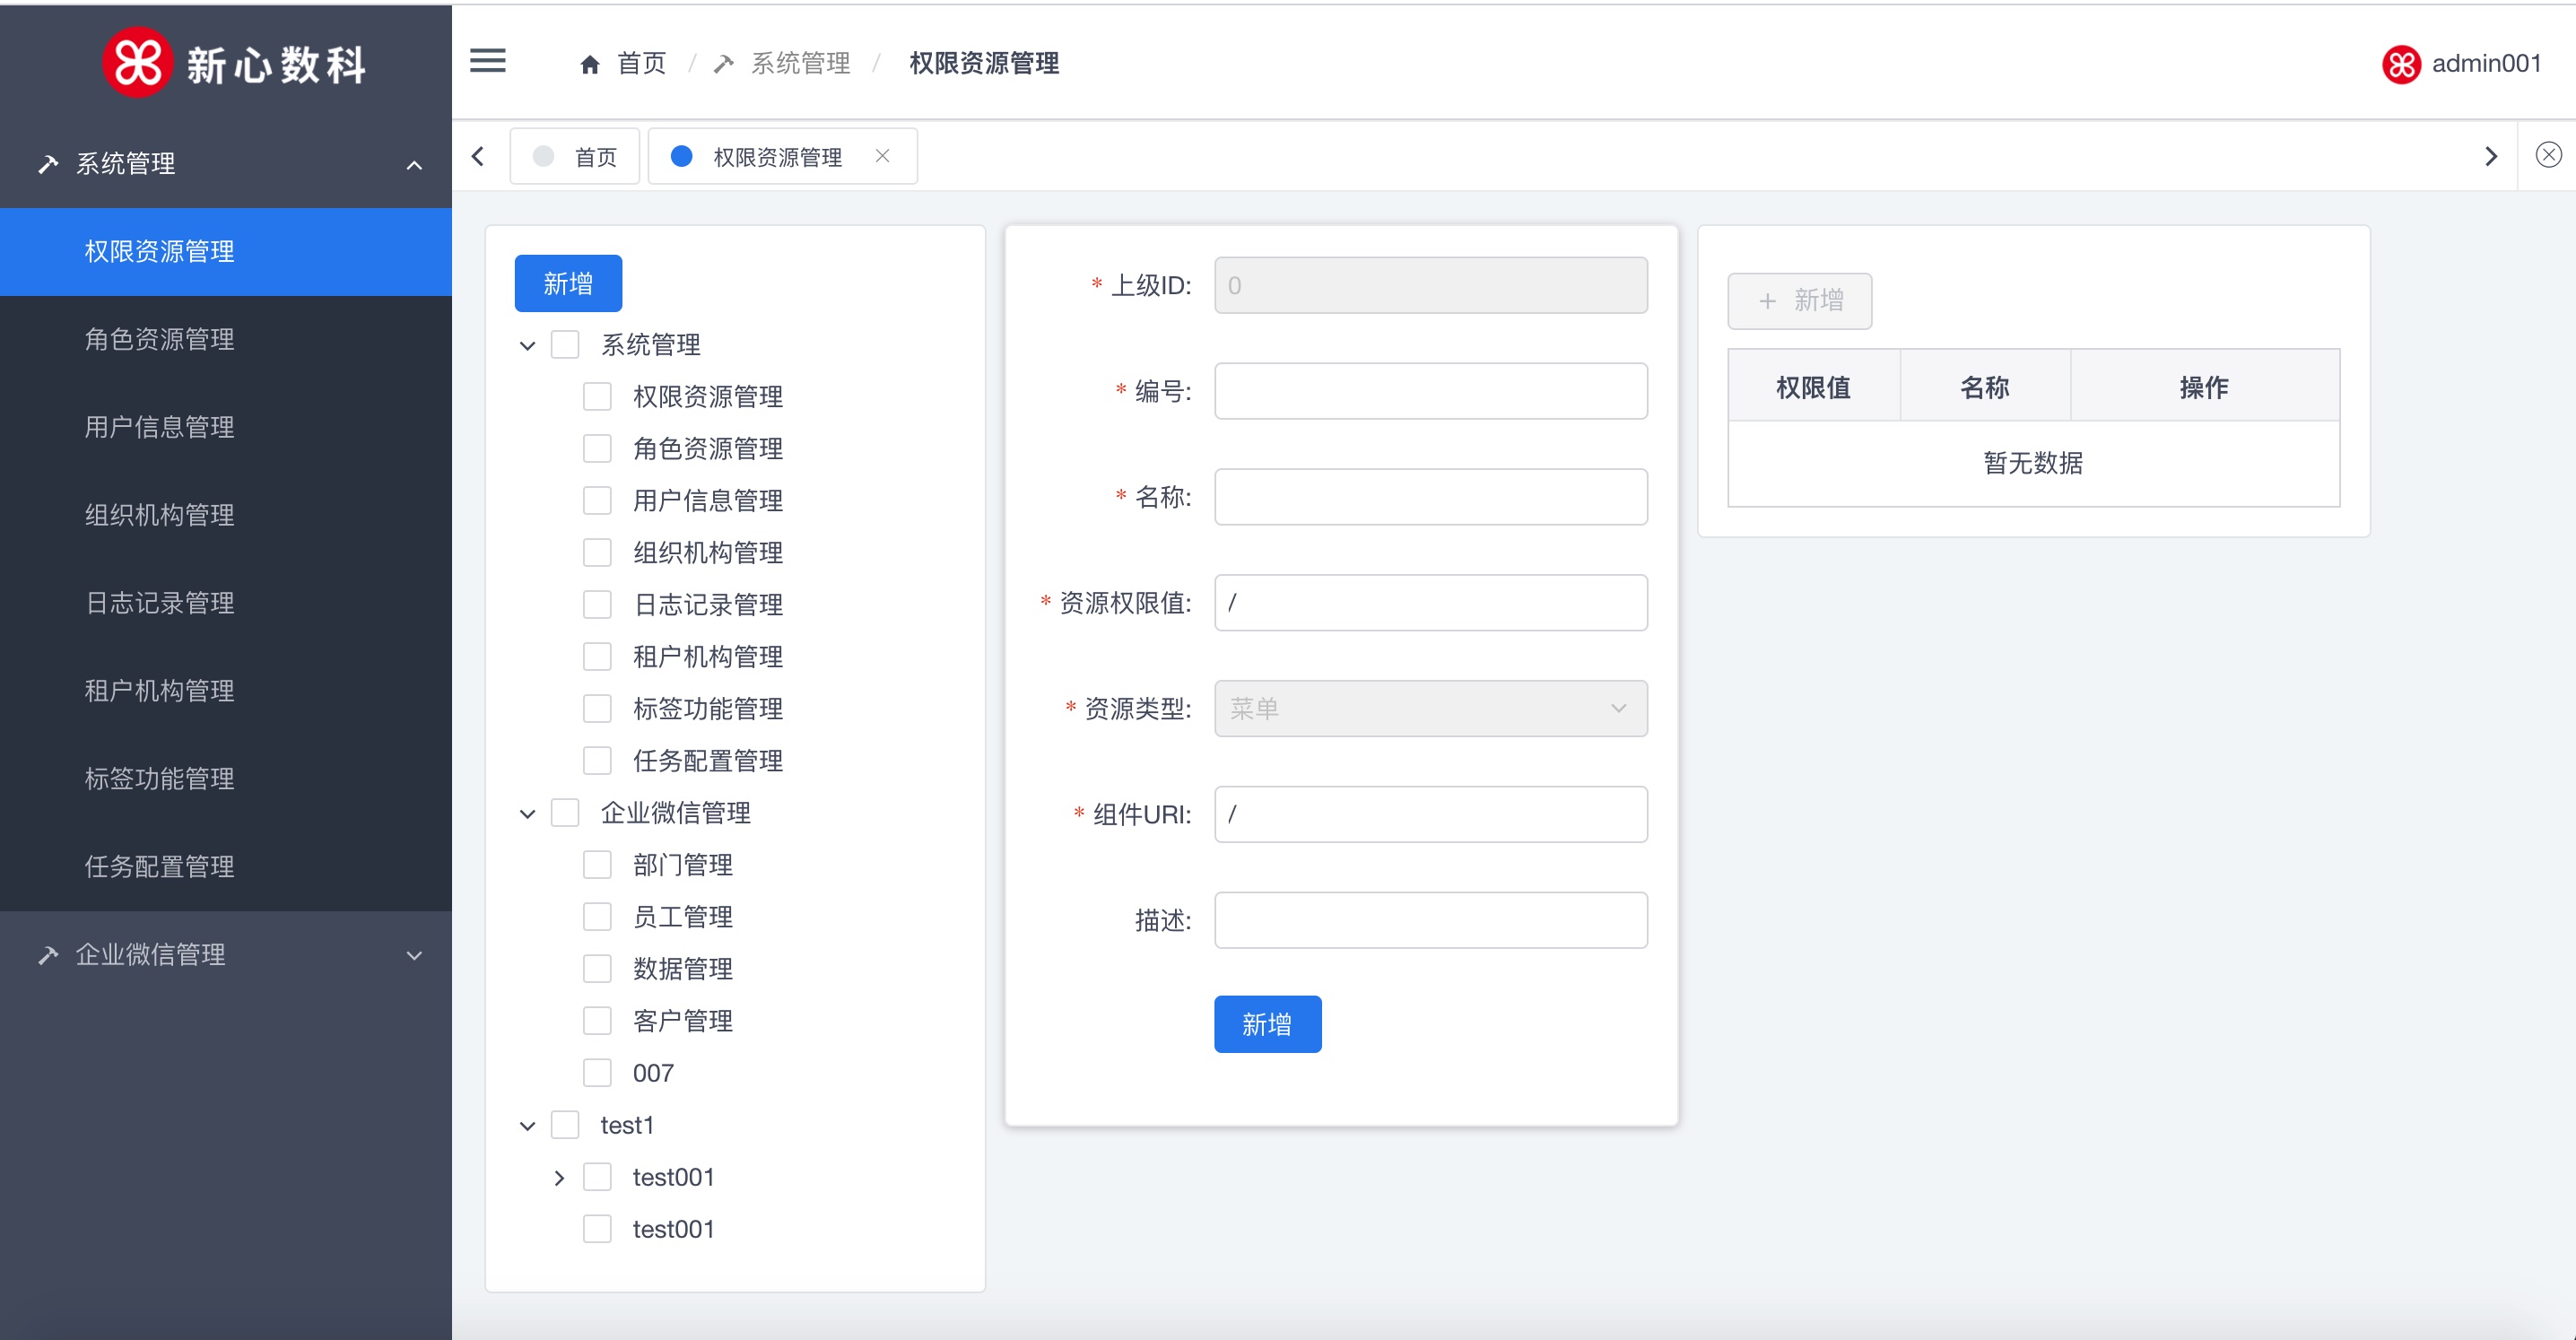This screenshot has height=1340, width=2576.
Task: Collapse the 企业微信管理 tree node
Action: (528, 814)
